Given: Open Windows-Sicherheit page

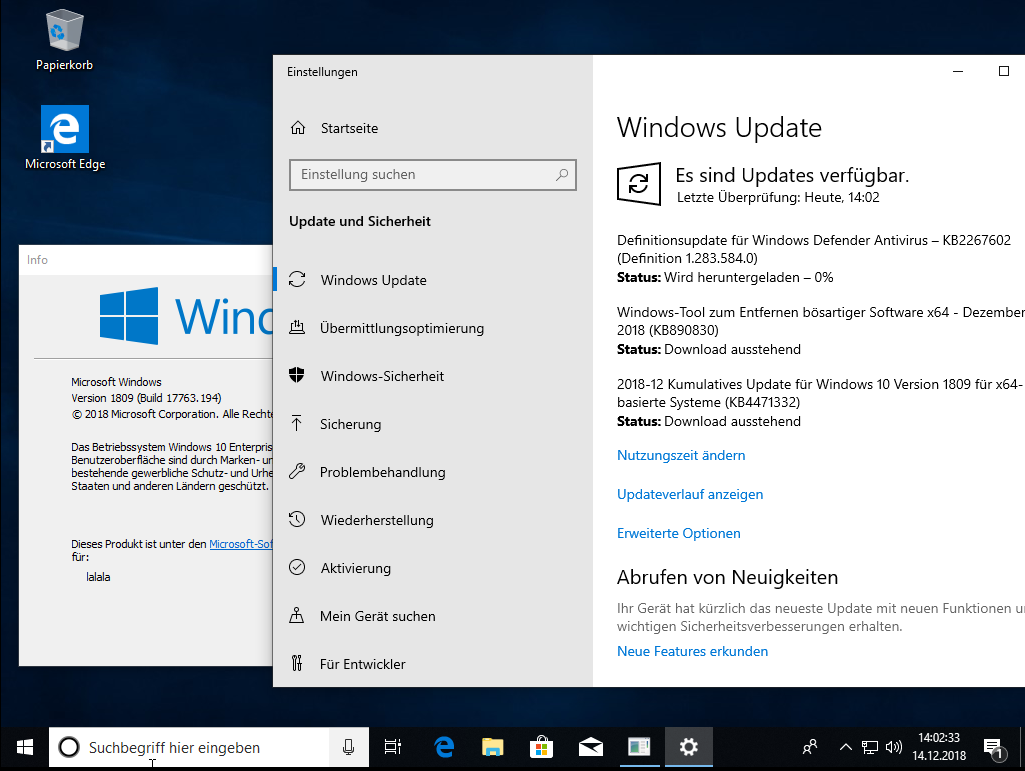Looking at the screenshot, I should tap(382, 376).
